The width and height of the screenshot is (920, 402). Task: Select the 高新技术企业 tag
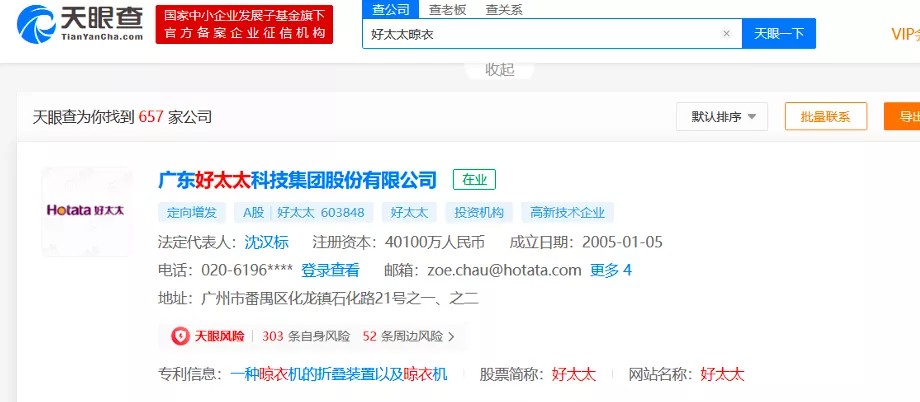[x=567, y=212]
